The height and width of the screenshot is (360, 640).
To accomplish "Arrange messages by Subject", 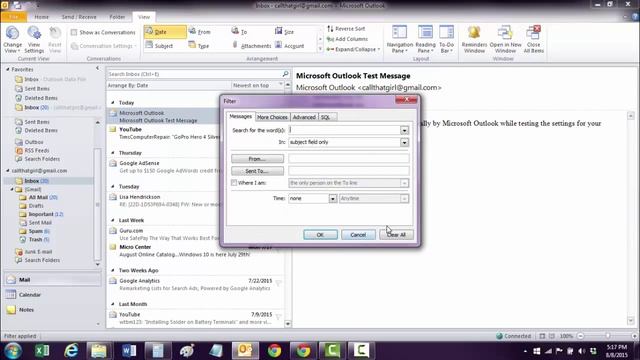I will (x=159, y=46).
